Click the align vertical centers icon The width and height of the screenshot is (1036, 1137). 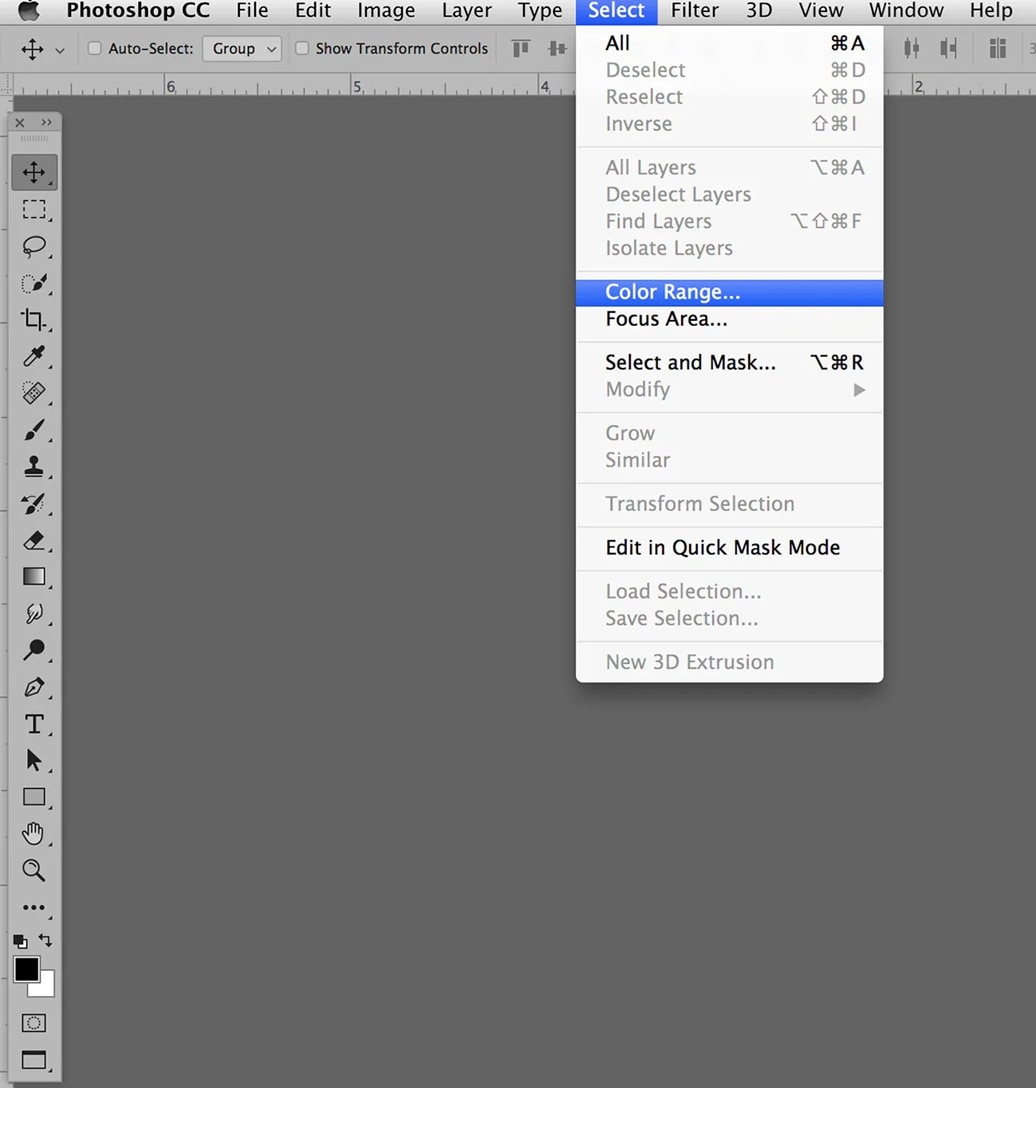(x=557, y=49)
